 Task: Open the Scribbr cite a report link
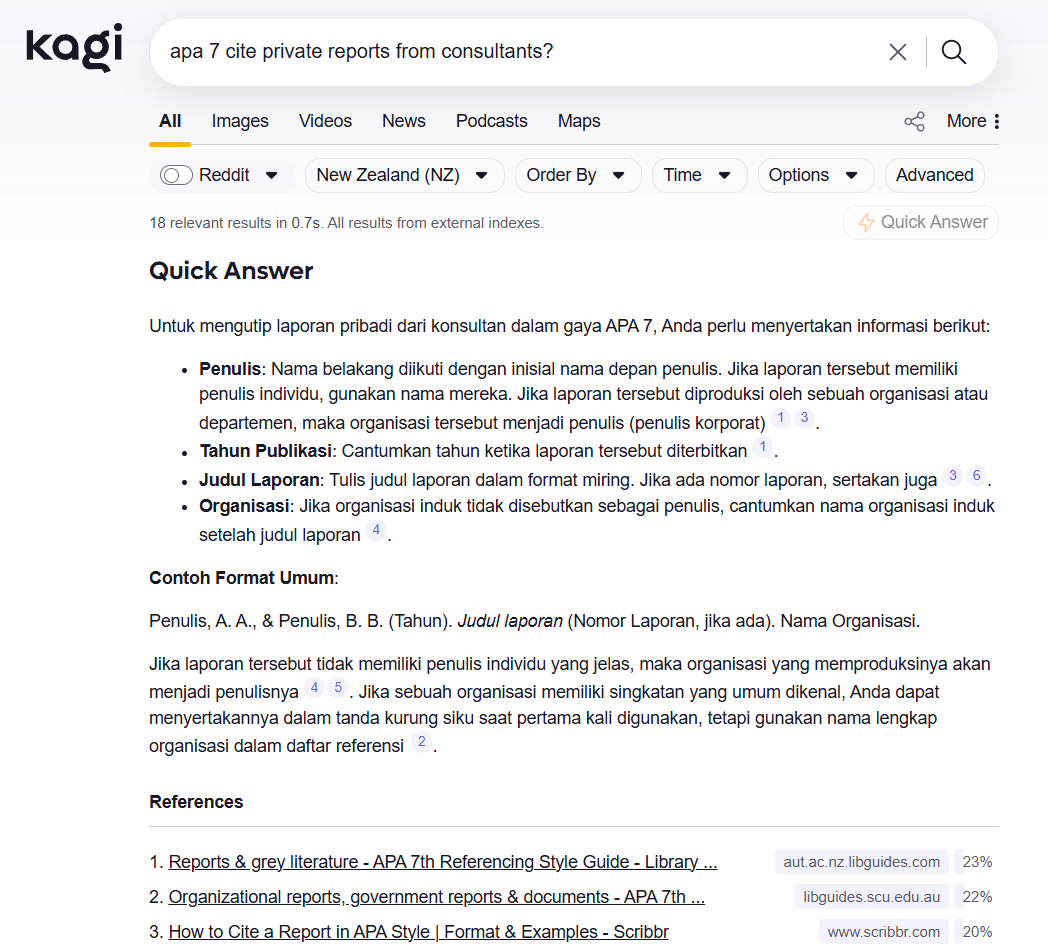pos(418,932)
